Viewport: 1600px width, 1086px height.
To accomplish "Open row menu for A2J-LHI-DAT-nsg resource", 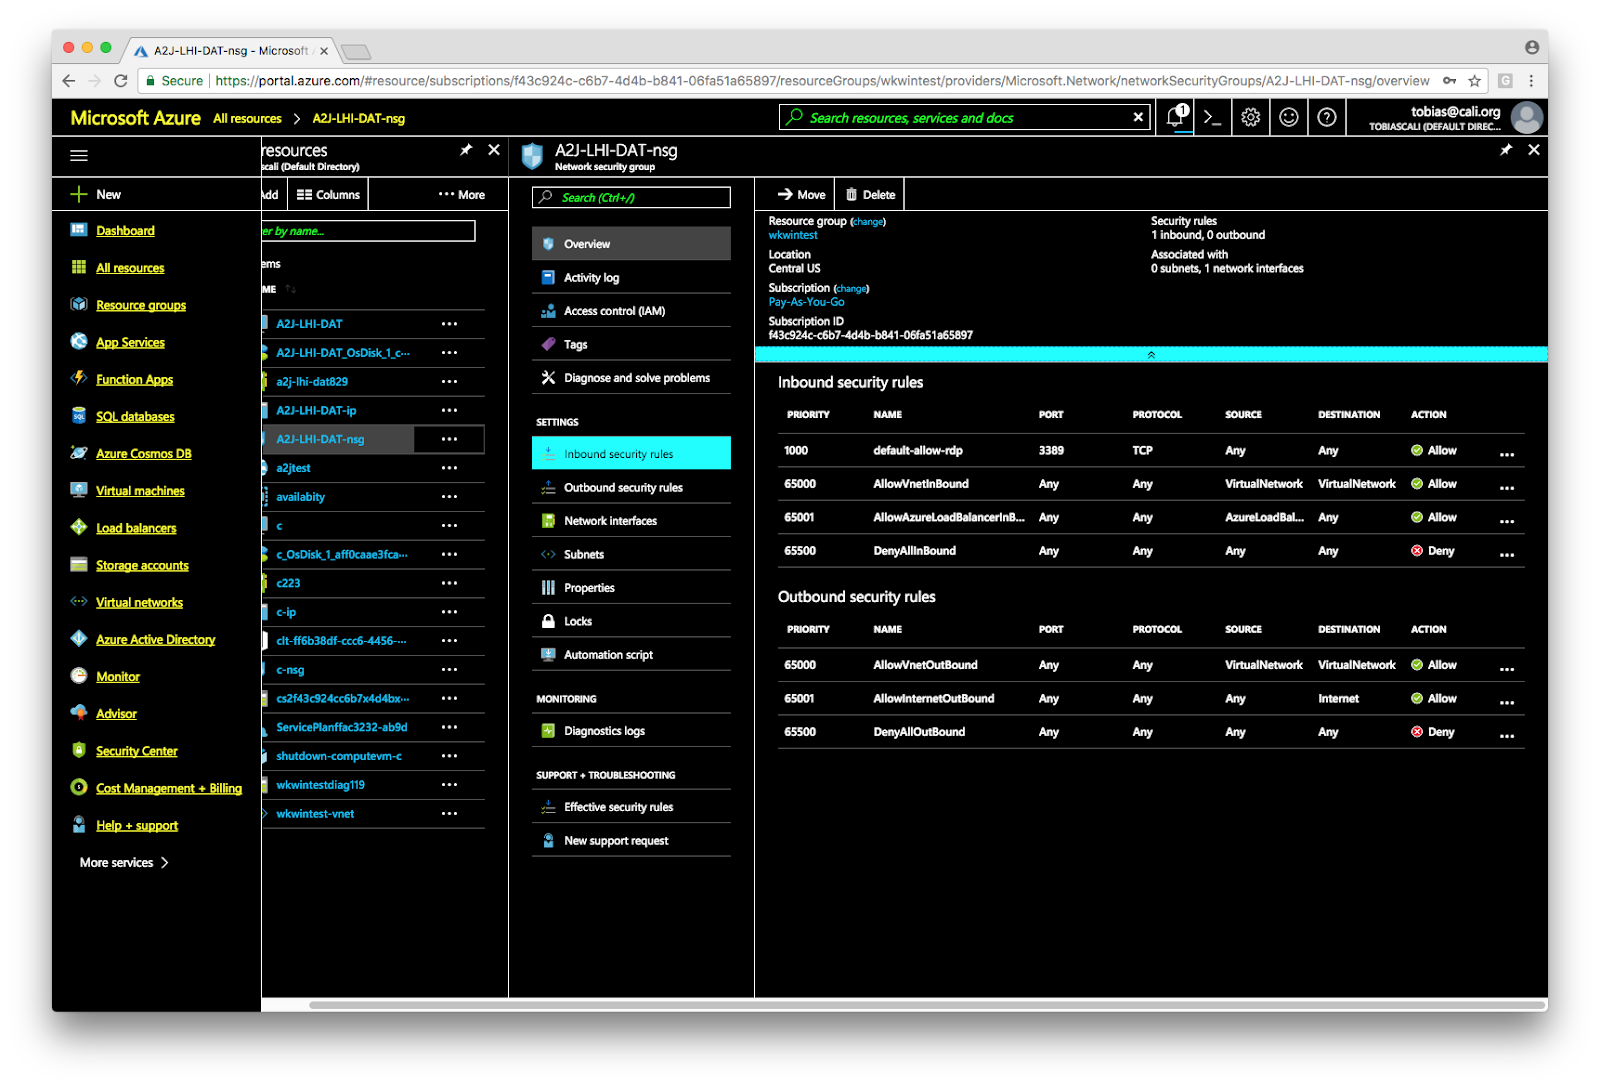I will point(449,439).
